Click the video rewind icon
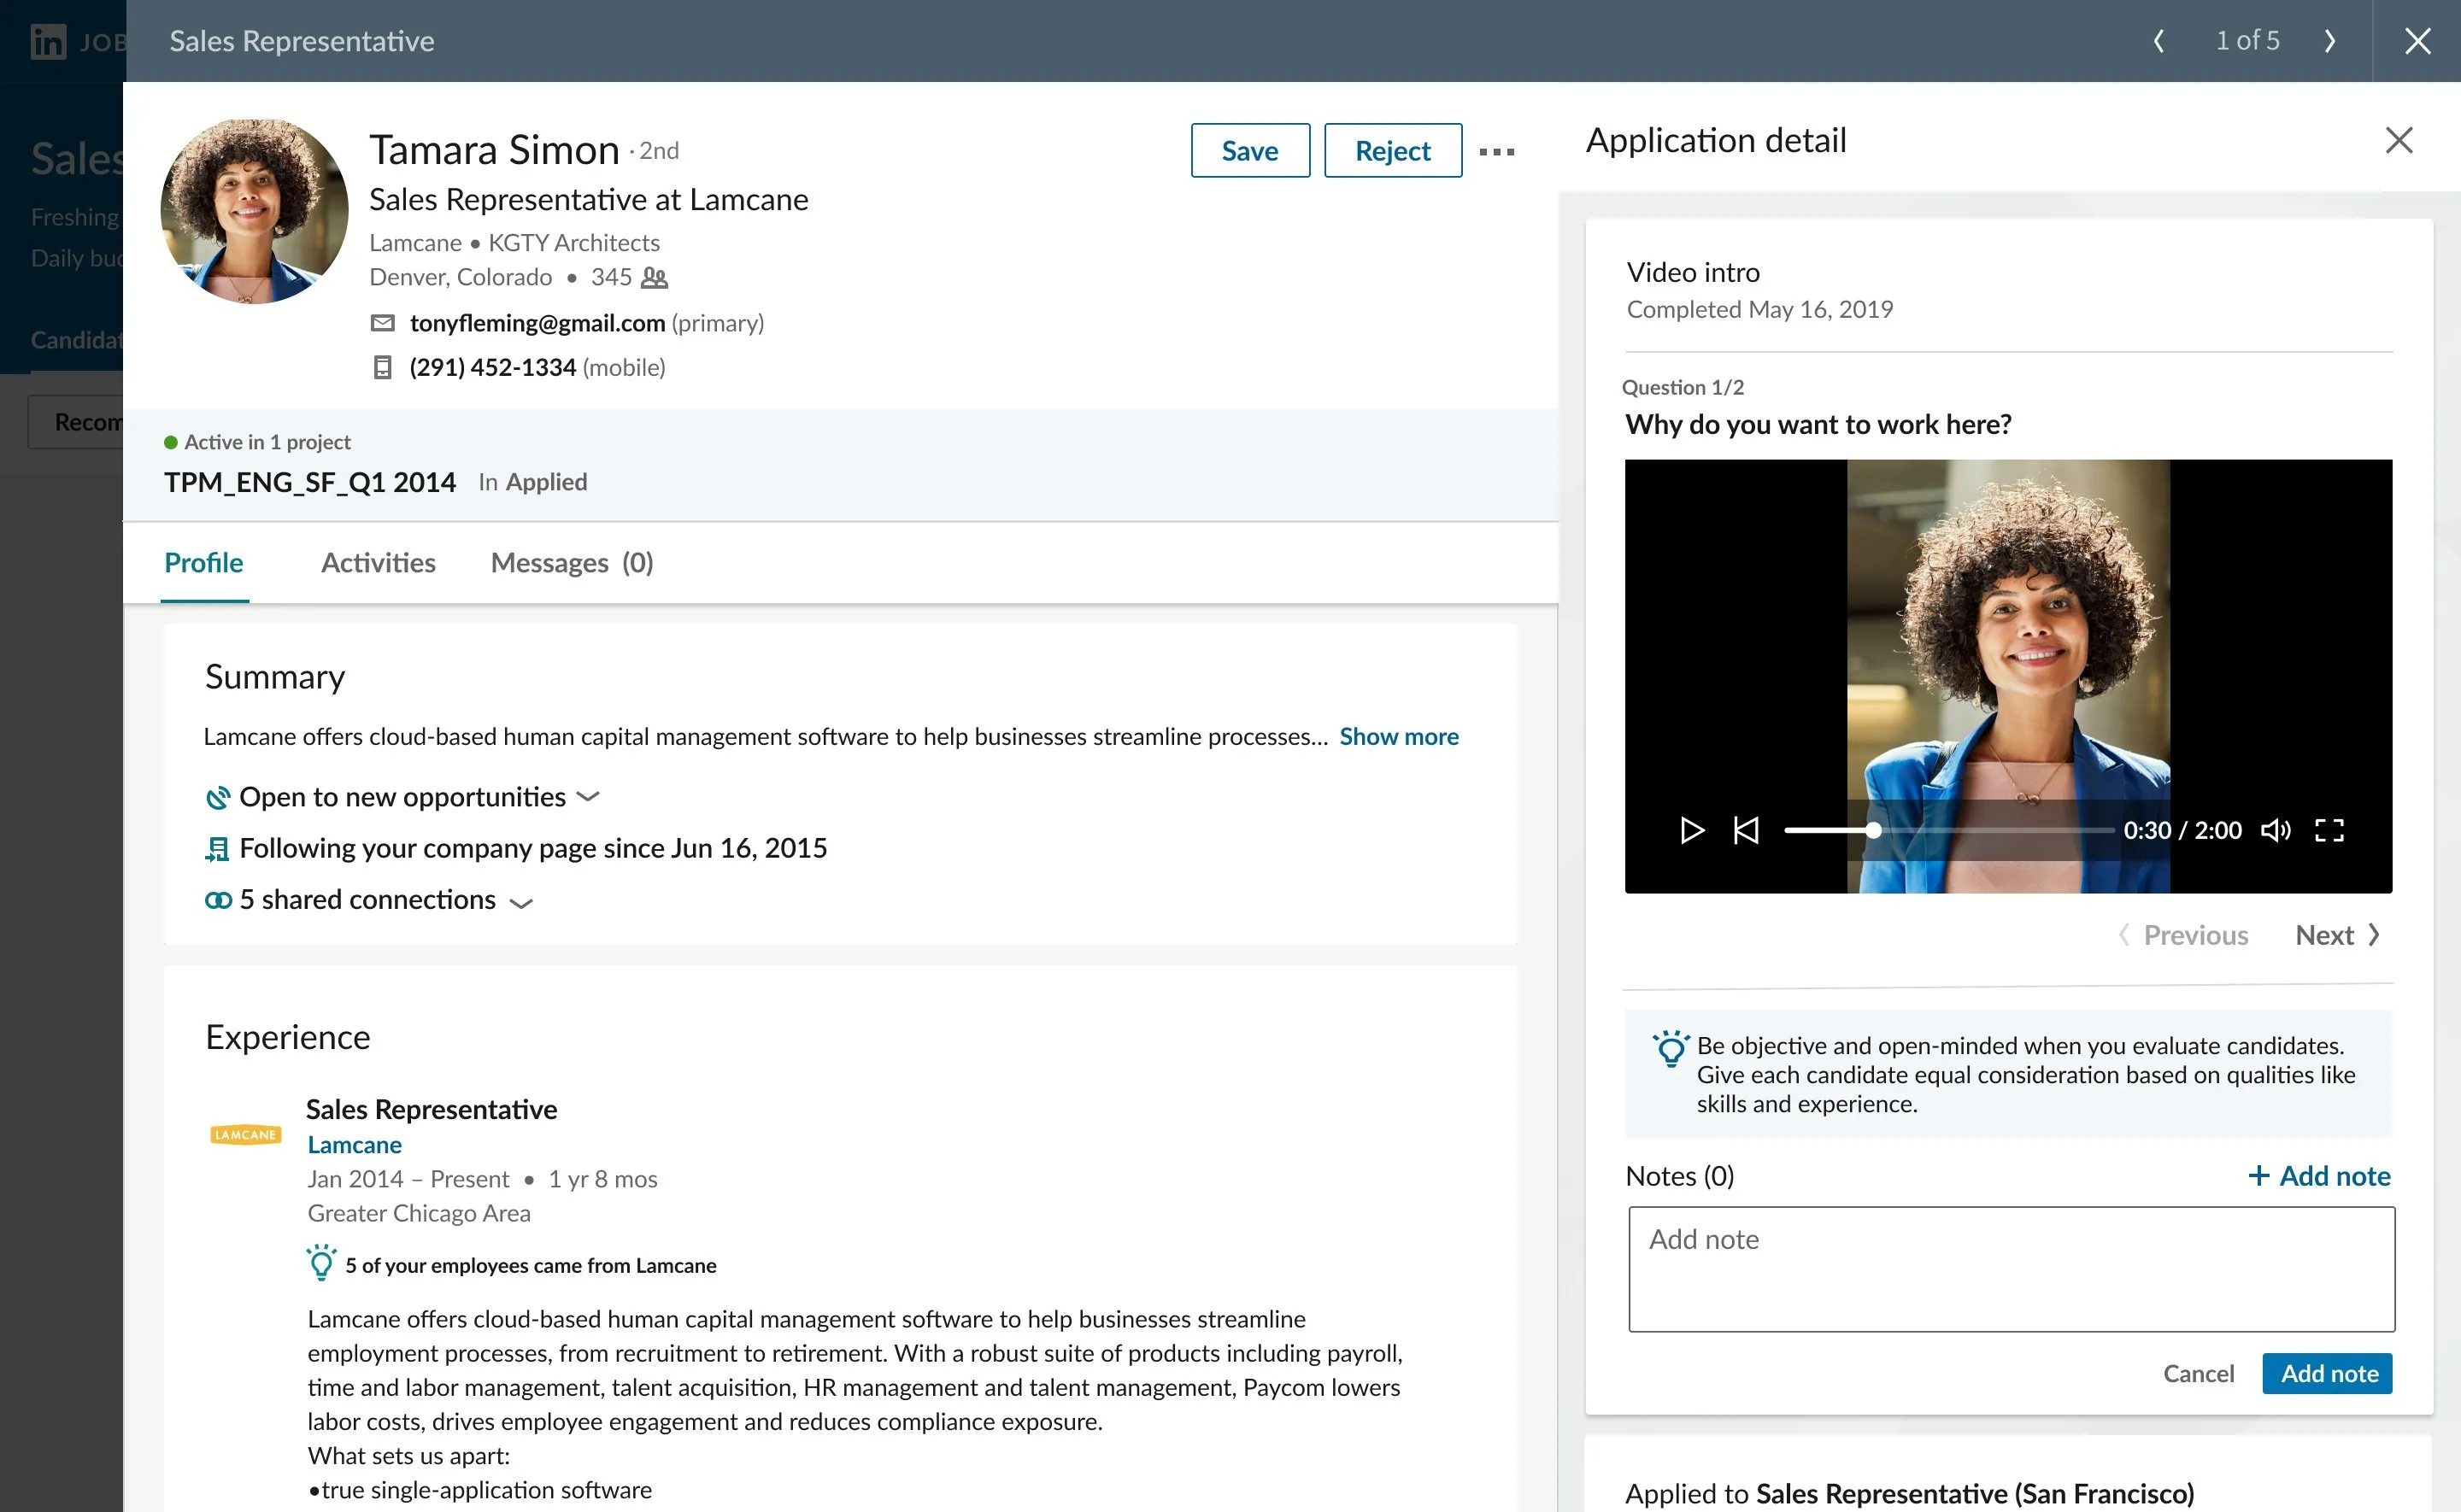2461x1512 pixels. click(x=1744, y=828)
